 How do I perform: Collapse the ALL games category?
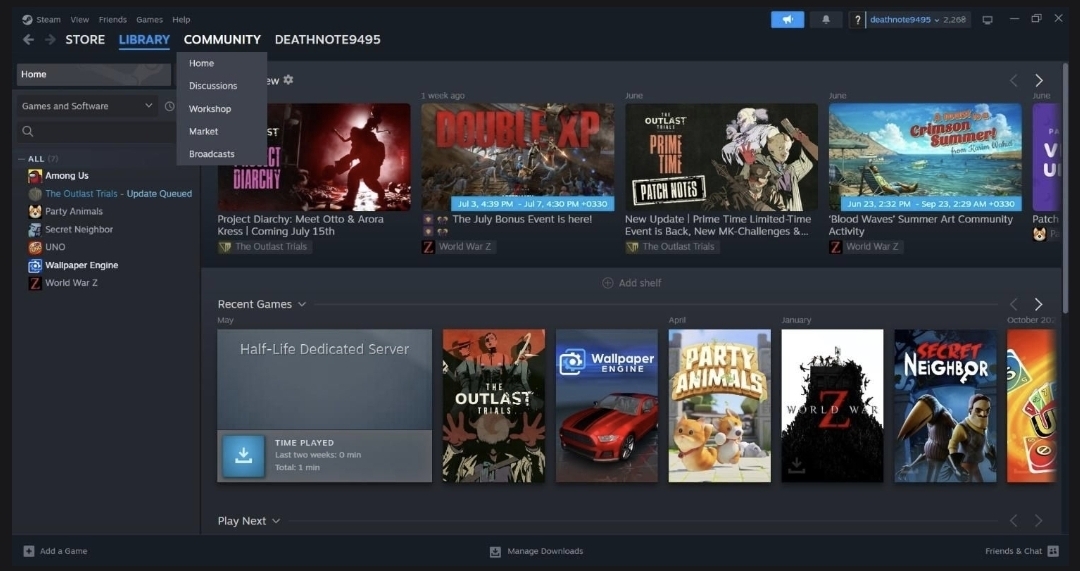click(21, 159)
